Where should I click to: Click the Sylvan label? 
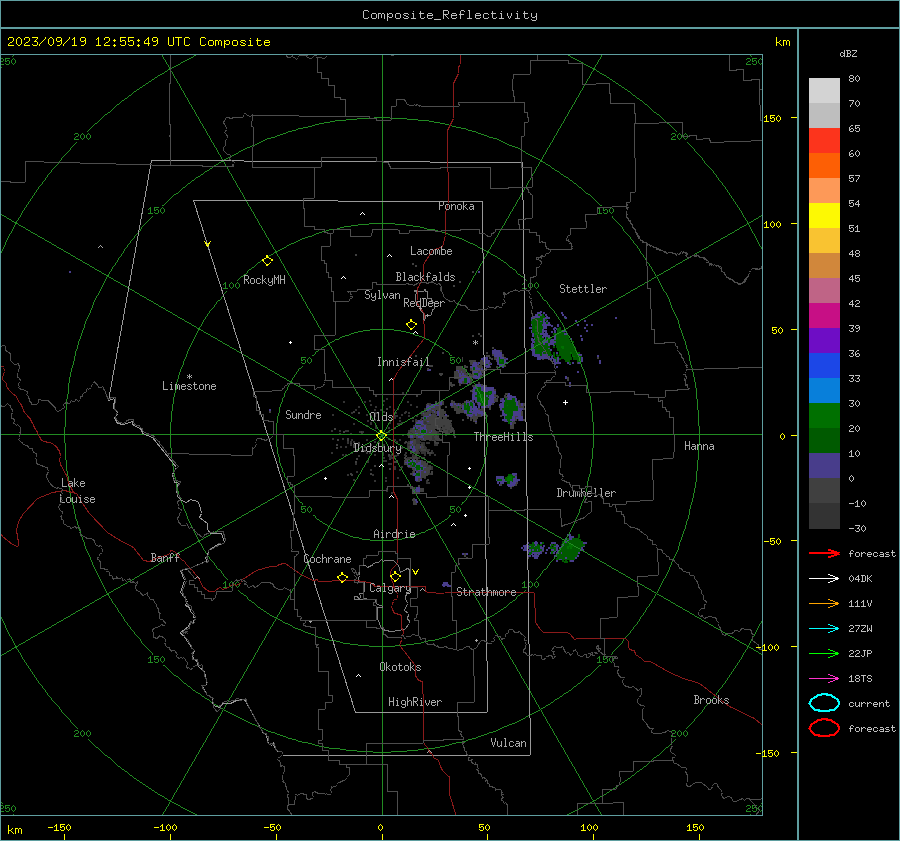coord(382,295)
